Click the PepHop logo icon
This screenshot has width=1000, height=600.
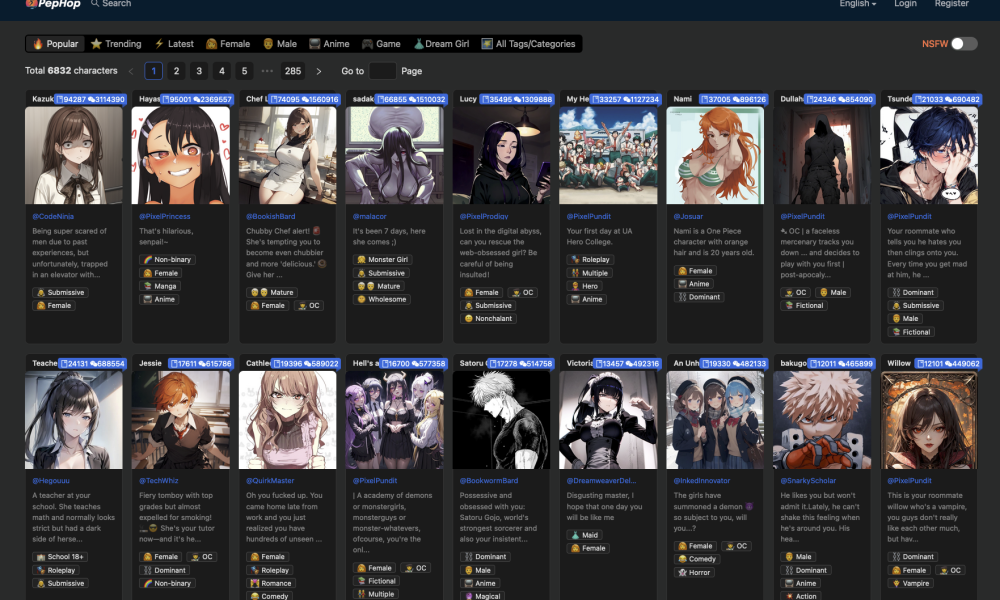coord(31,3)
